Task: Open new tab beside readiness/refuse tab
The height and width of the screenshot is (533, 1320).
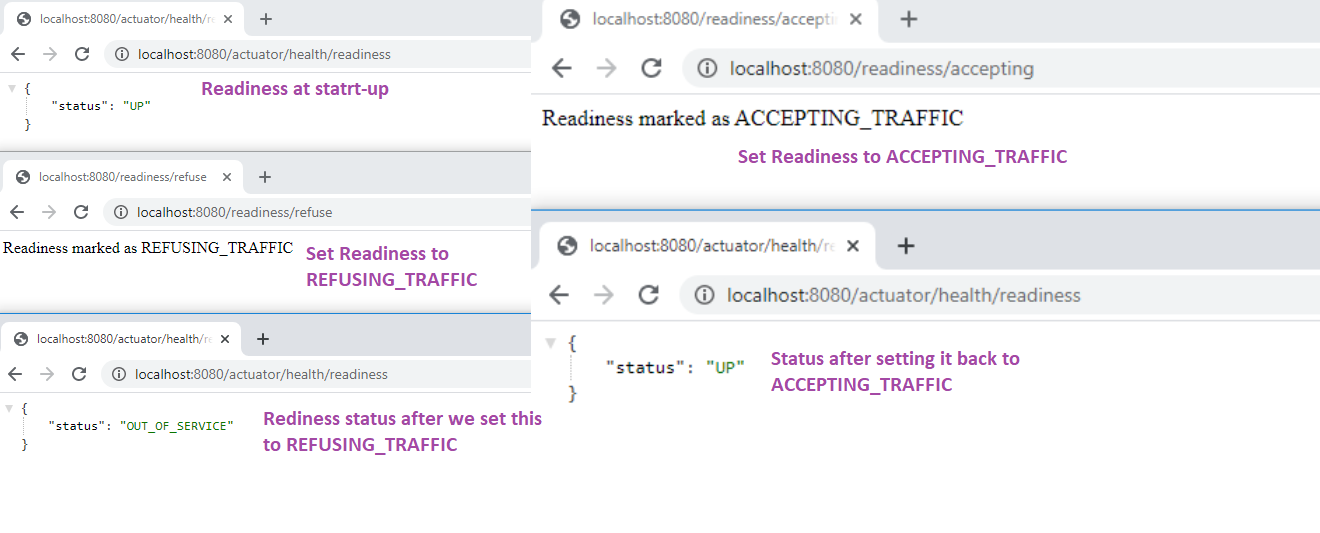Action: tap(265, 177)
